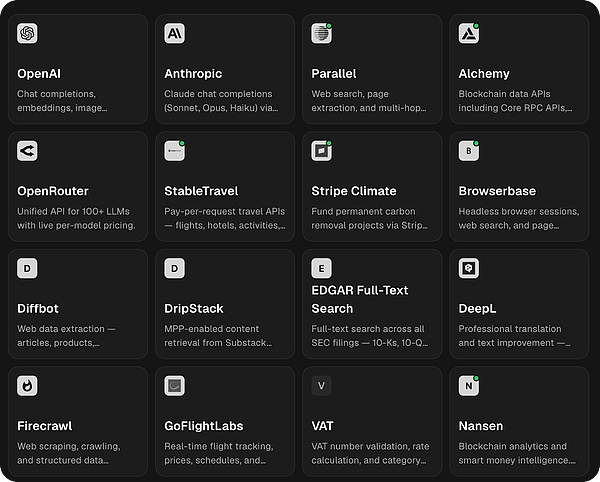Open EDGAR Full-Text Search title

(x=360, y=299)
